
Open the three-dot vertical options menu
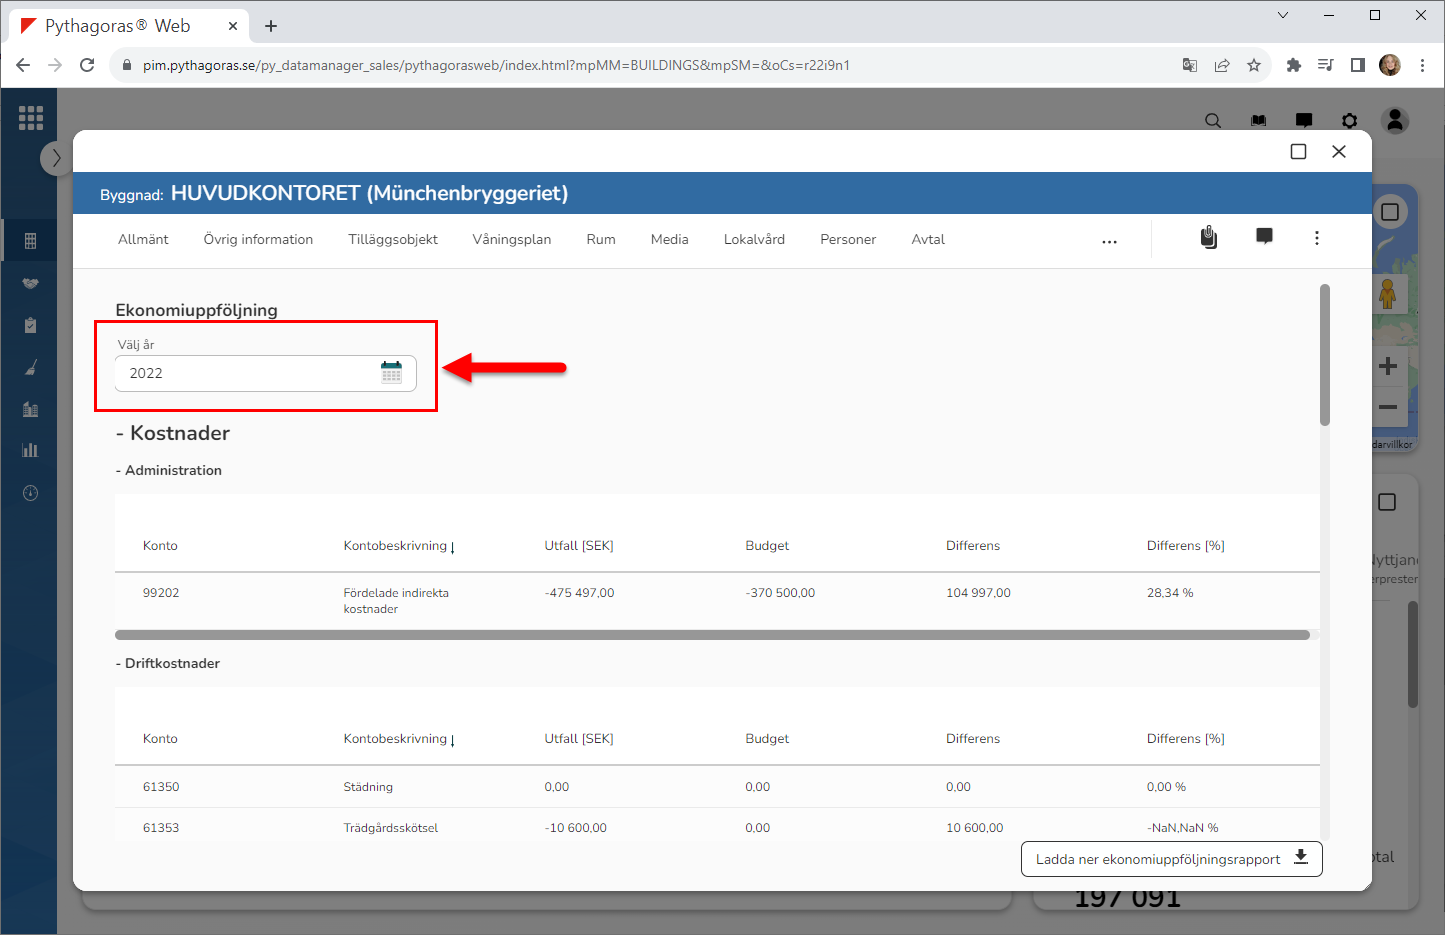tap(1316, 238)
